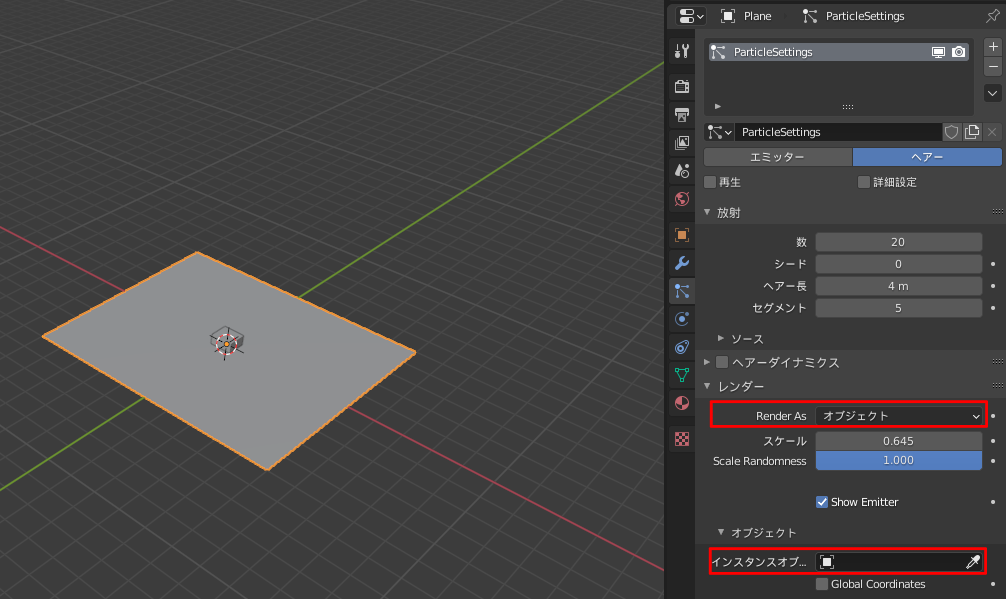Open the Modifiers wrench tab

(681, 263)
